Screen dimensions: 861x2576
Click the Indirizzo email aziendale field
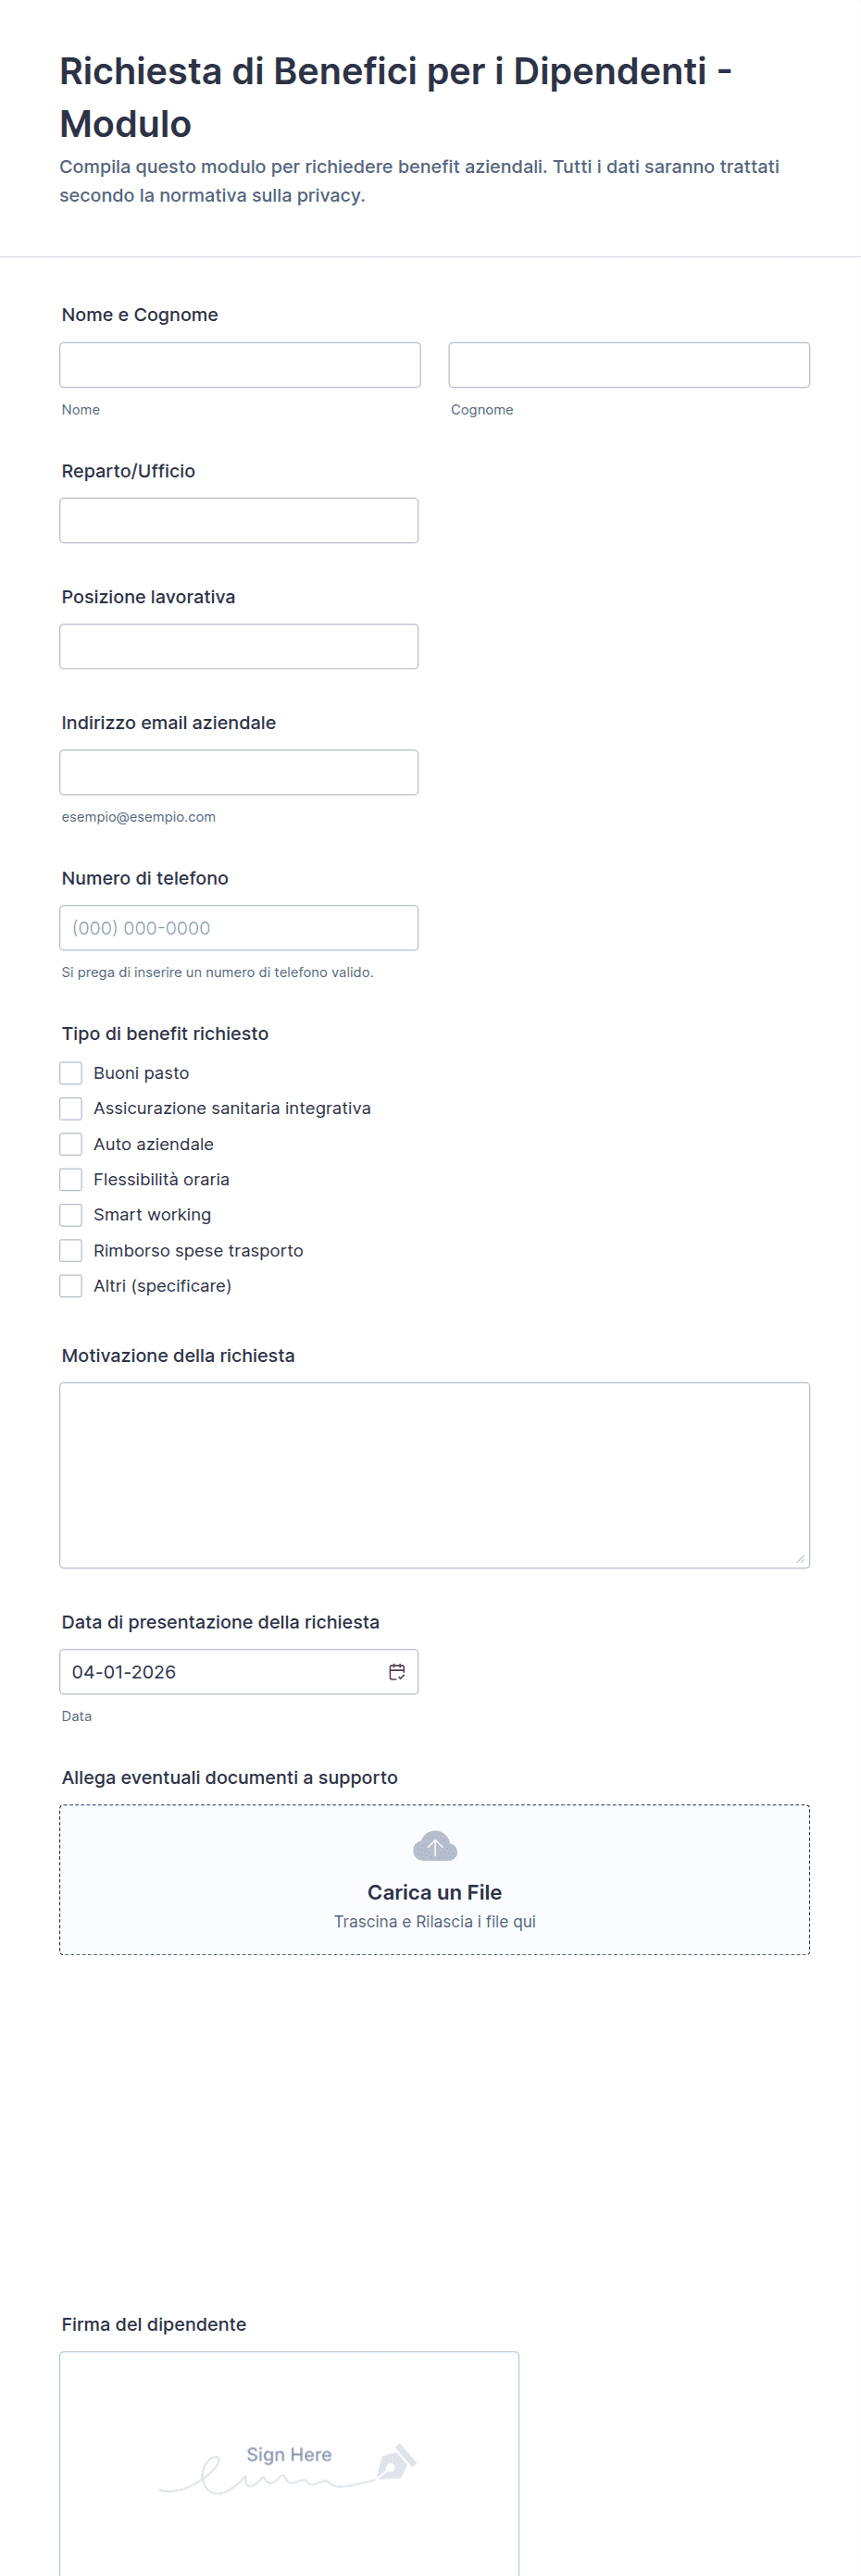tap(239, 772)
